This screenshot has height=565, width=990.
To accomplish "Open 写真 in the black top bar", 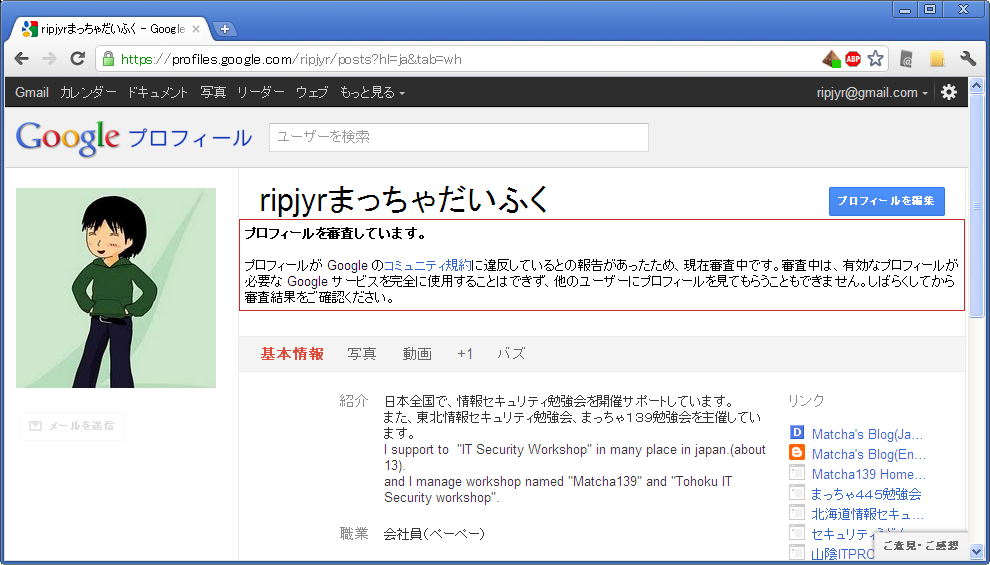I will click(x=213, y=93).
